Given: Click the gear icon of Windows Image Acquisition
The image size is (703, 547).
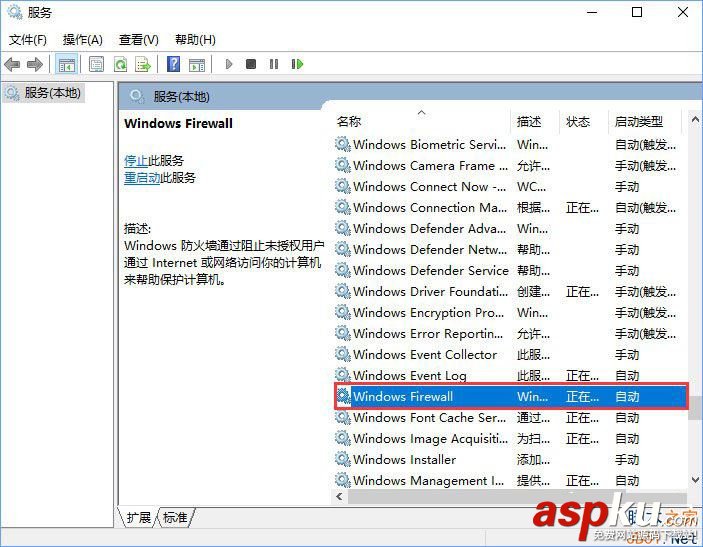Looking at the screenshot, I should coord(343,438).
